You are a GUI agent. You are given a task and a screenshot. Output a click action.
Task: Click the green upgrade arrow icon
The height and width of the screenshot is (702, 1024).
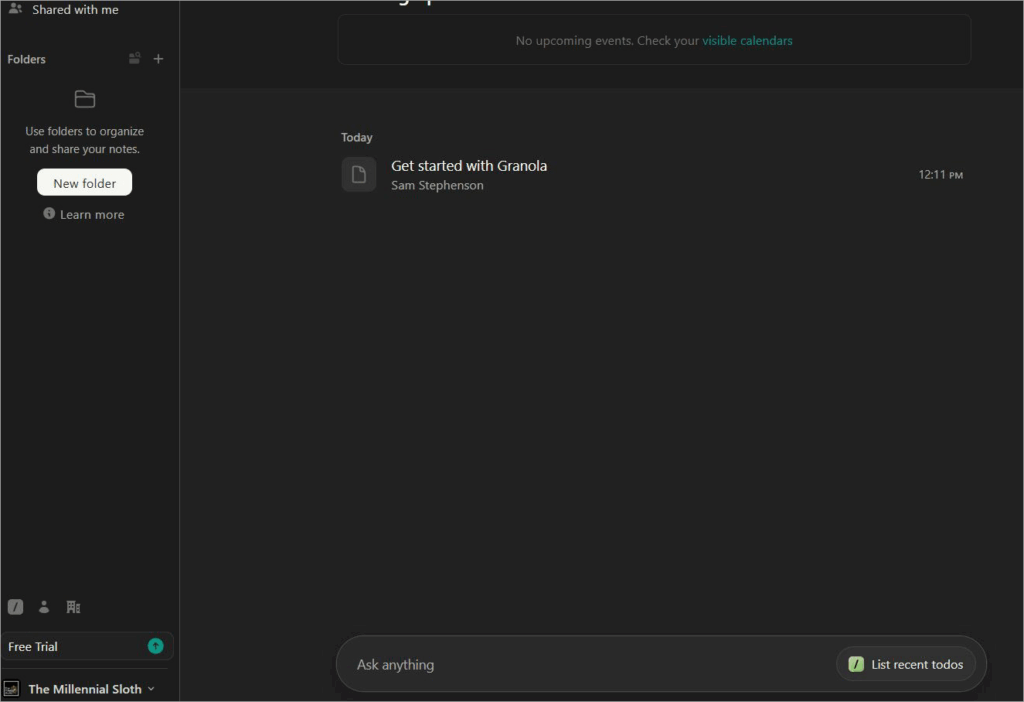(x=155, y=646)
